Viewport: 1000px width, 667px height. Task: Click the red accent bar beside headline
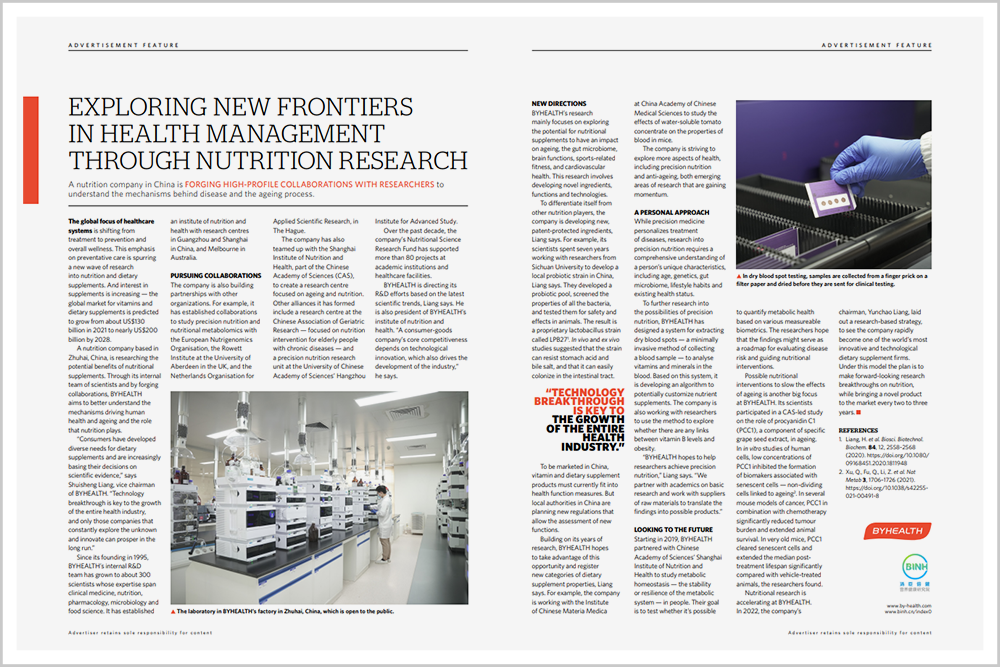[x=31, y=150]
